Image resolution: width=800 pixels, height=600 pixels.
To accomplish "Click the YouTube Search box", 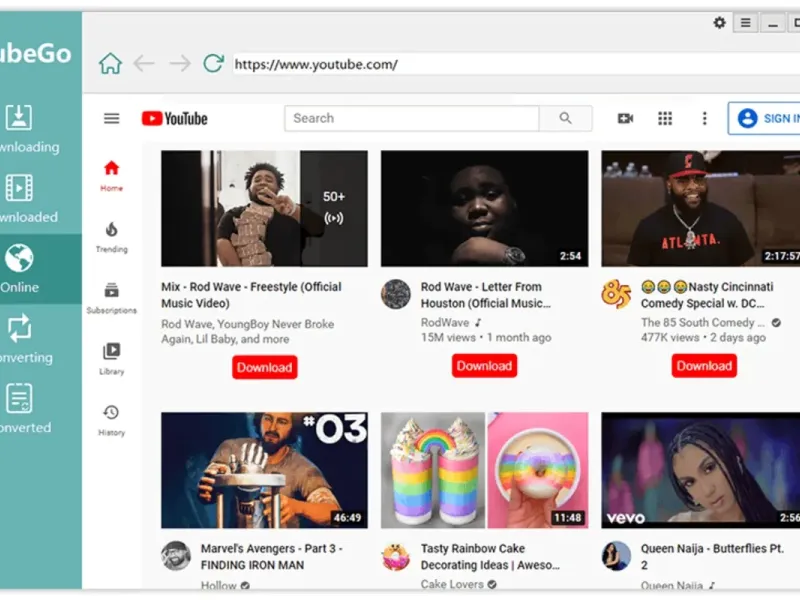I will [412, 118].
